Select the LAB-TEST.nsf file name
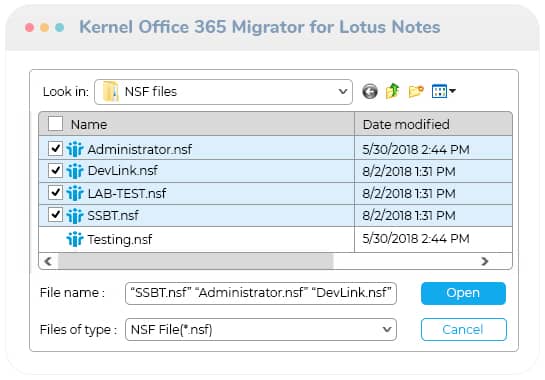The height and width of the screenshot is (380, 545). pos(127,194)
